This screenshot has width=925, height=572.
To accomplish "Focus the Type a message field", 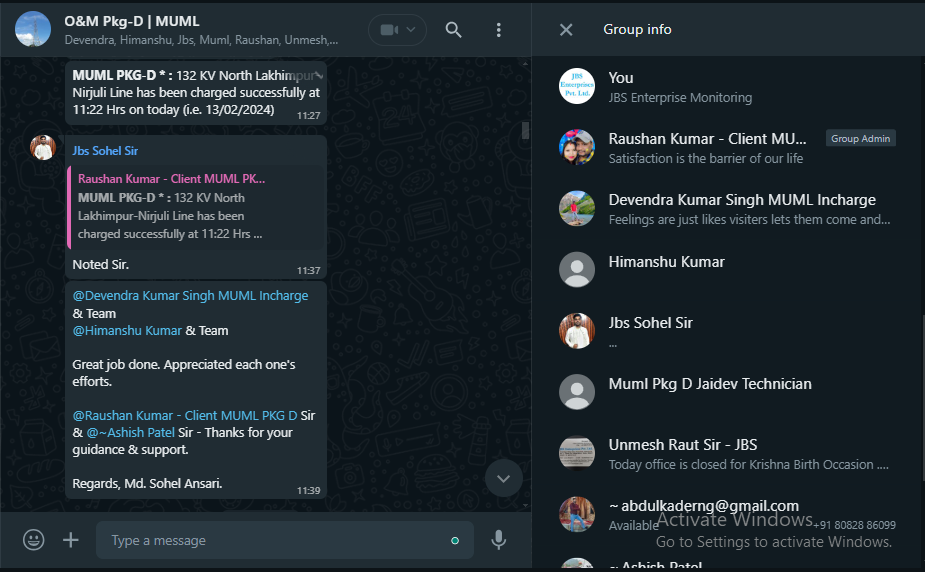I will 285,540.
